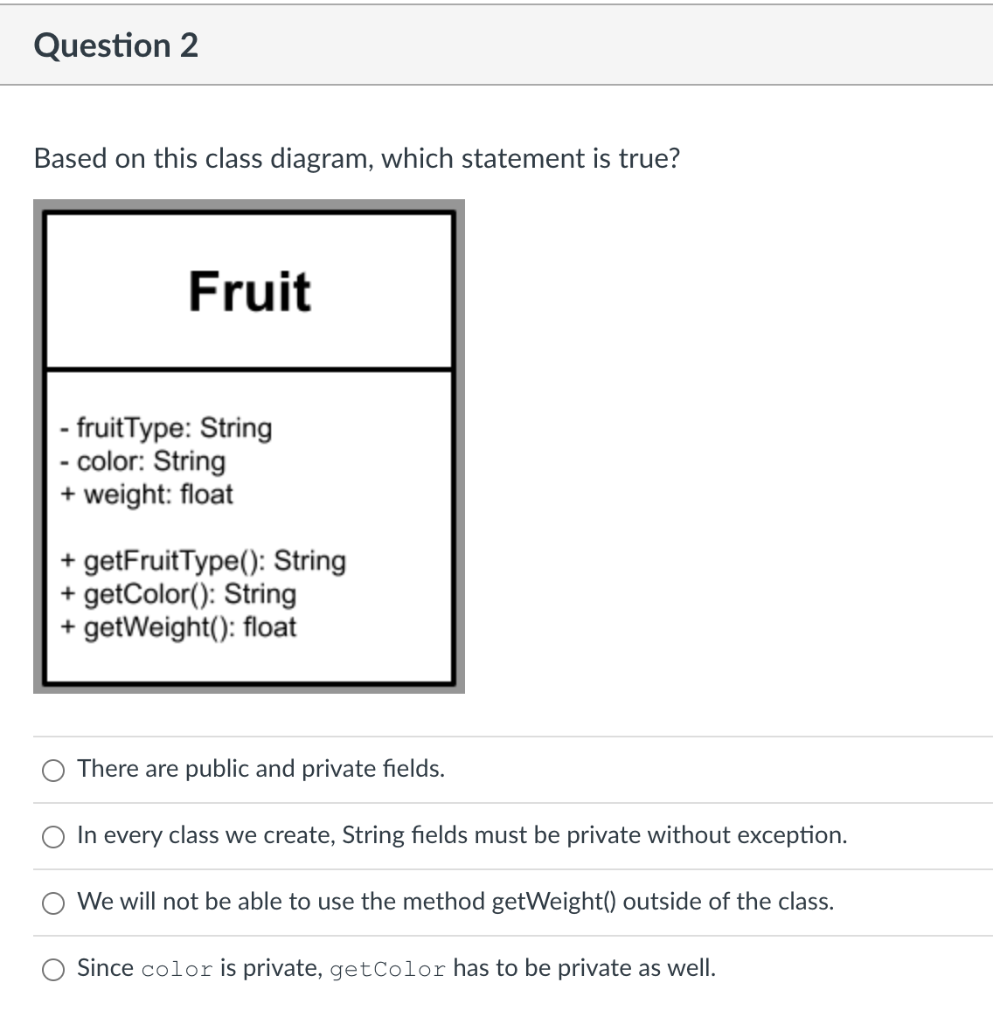Image resolution: width=993 pixels, height=1024 pixels.
Task: Choose the option about getWeight() outside the class
Action: click(53, 902)
